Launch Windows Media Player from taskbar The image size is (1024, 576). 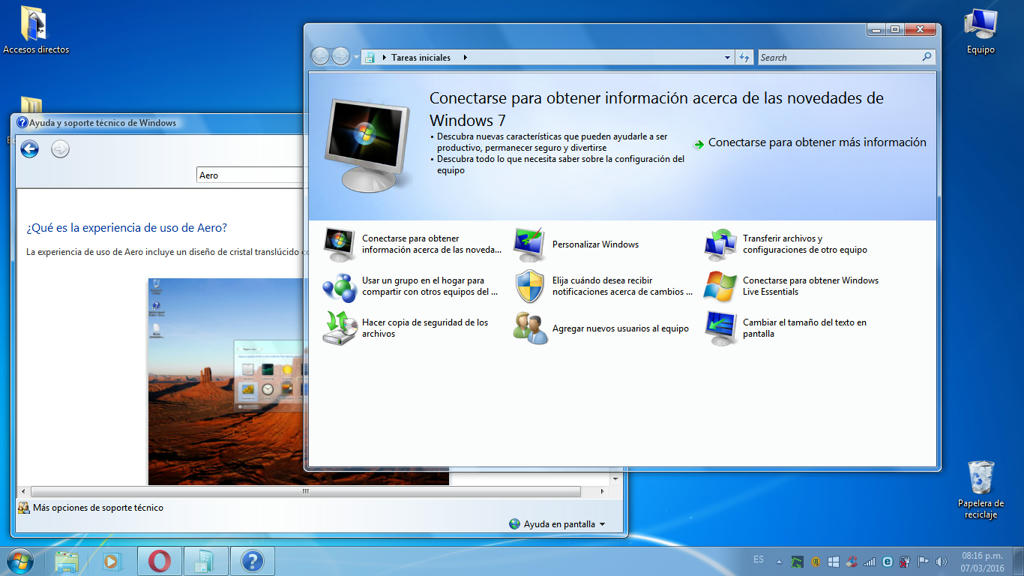click(x=111, y=561)
